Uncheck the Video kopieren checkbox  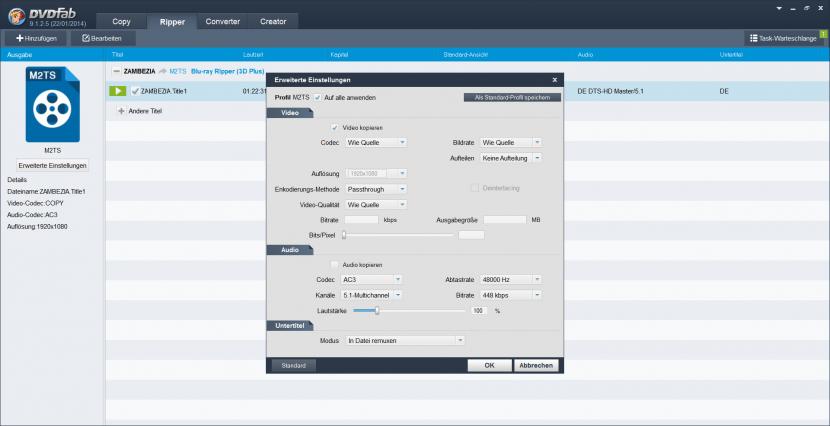334,128
